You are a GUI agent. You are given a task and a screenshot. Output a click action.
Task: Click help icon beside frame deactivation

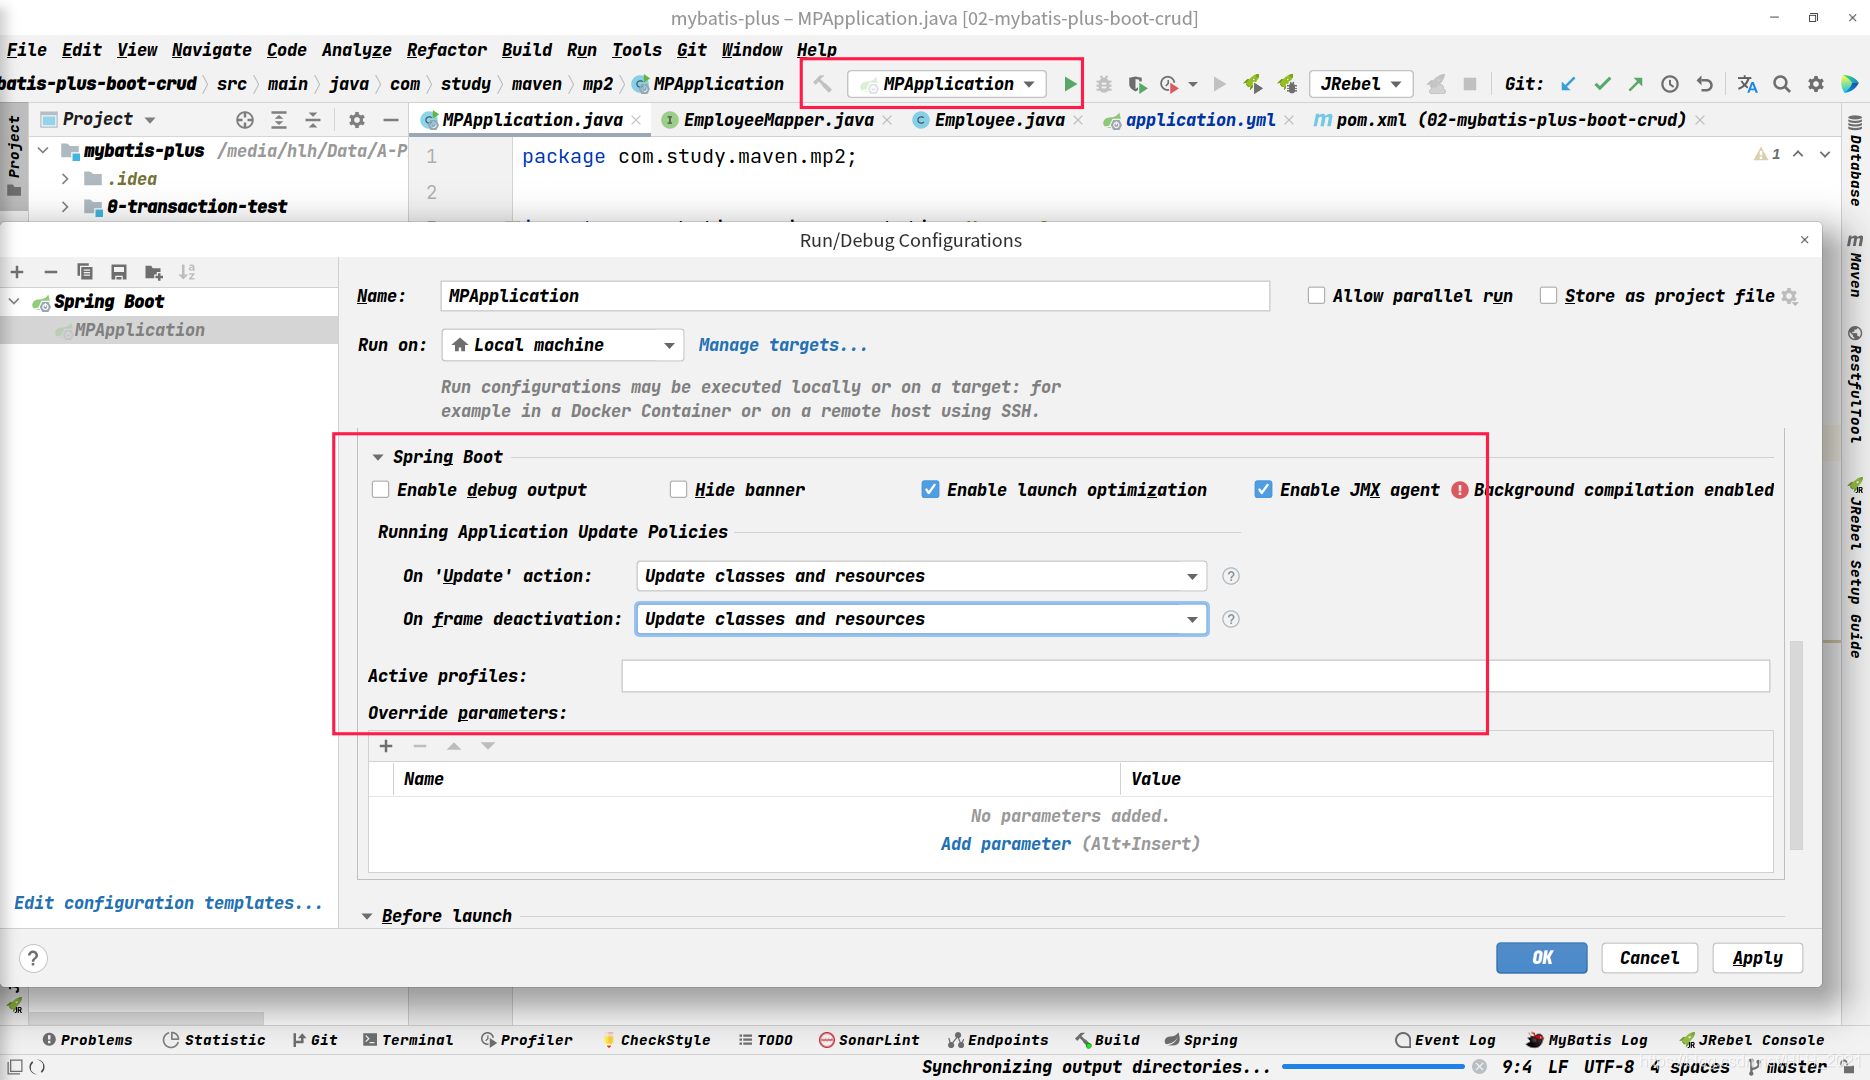(1231, 619)
